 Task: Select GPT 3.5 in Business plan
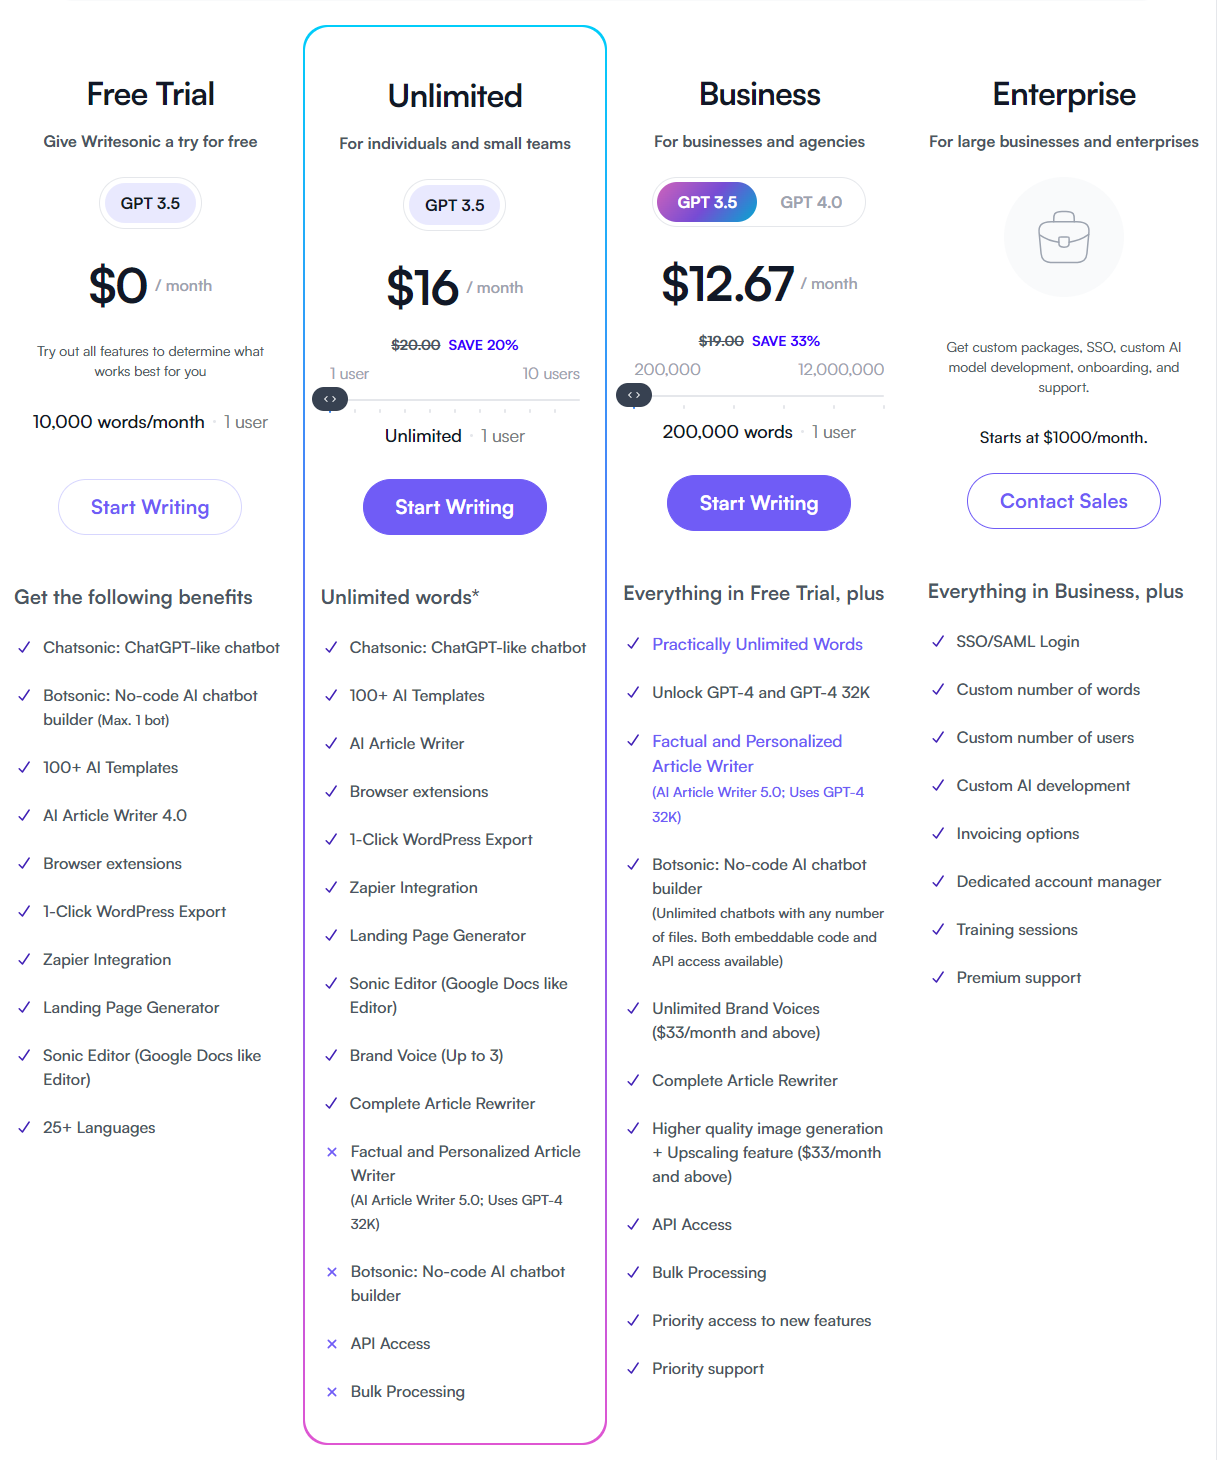coord(707,202)
